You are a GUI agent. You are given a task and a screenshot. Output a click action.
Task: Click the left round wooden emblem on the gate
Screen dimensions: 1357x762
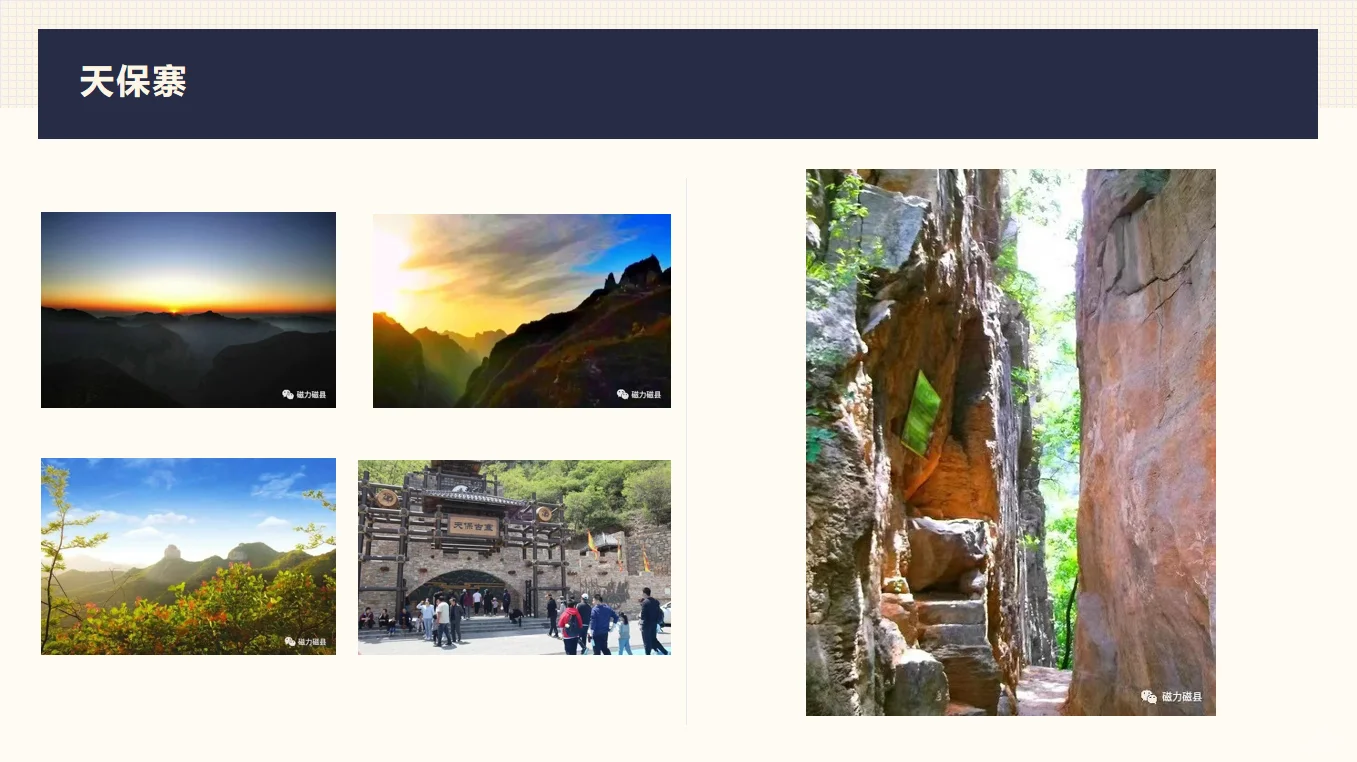tap(386, 498)
